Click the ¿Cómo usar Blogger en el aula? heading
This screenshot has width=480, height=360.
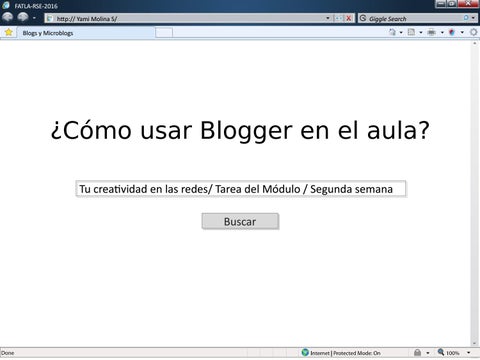[240, 130]
